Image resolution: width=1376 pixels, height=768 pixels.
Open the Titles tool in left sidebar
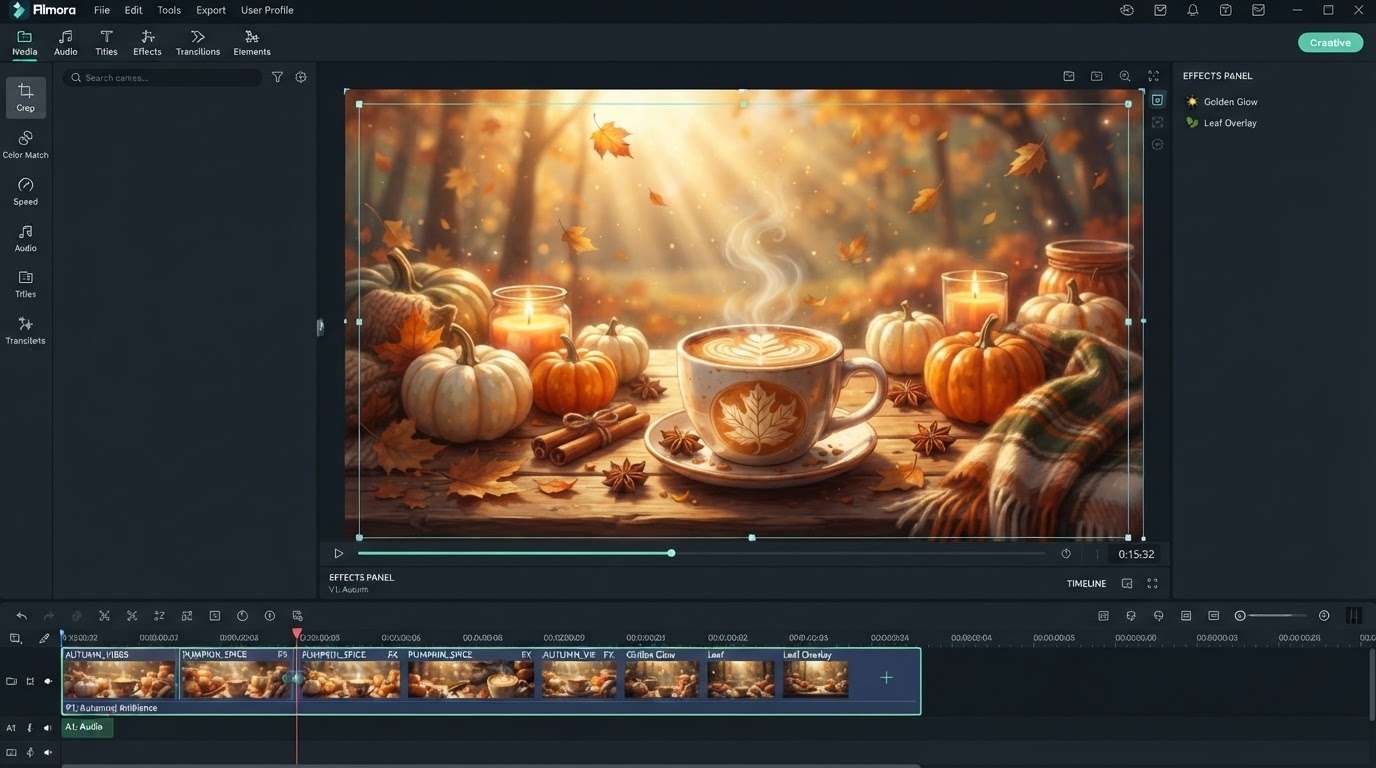(25, 284)
